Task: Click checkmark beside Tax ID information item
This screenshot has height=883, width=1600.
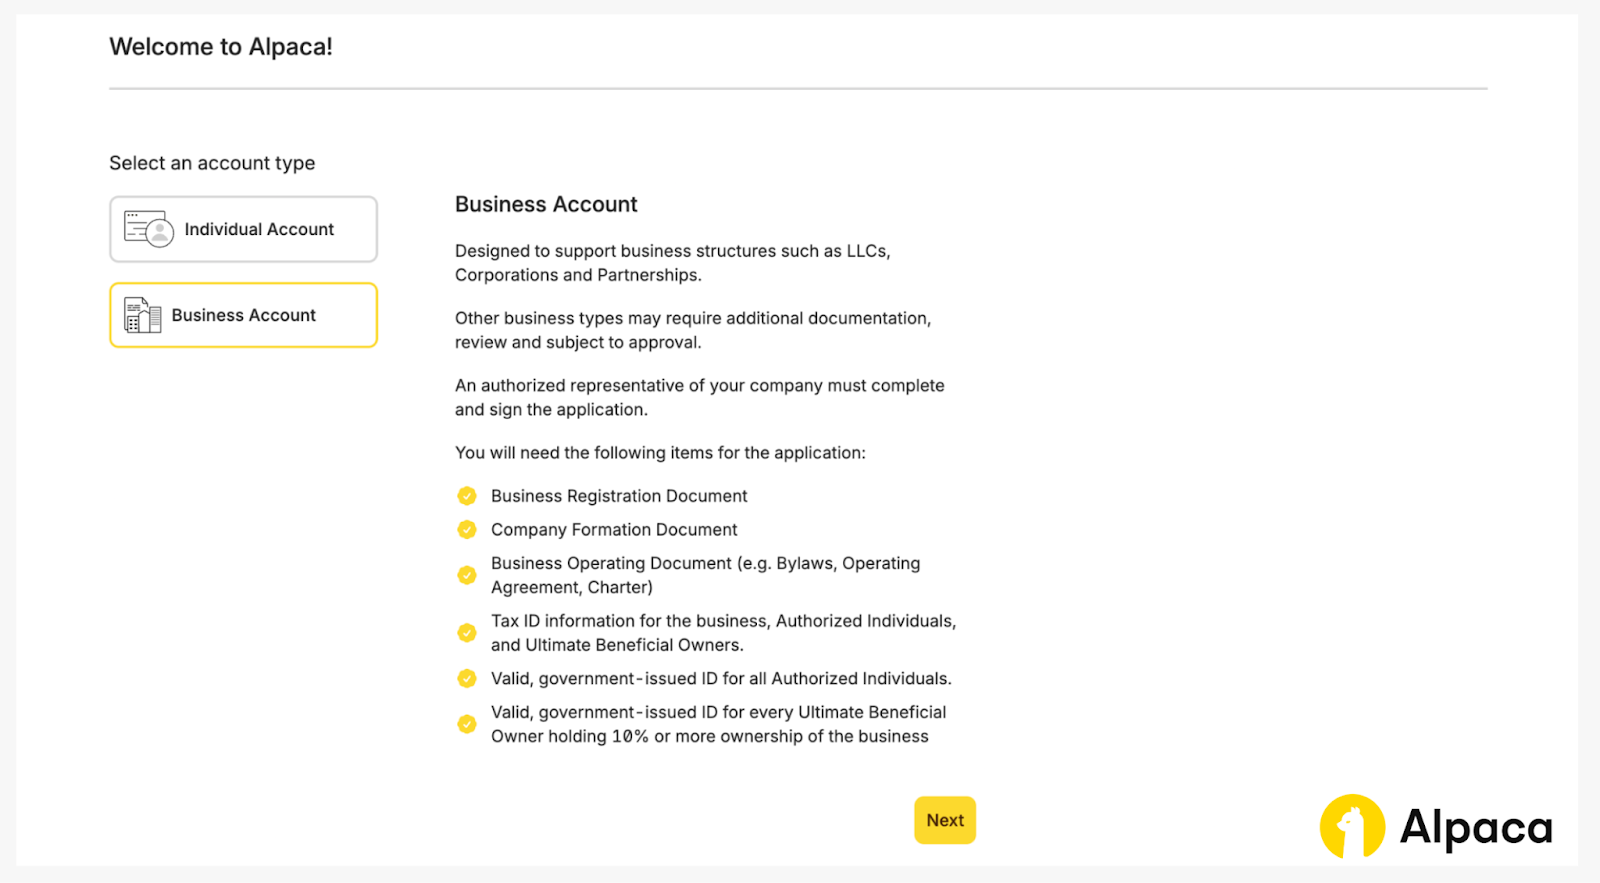Action: 467,633
